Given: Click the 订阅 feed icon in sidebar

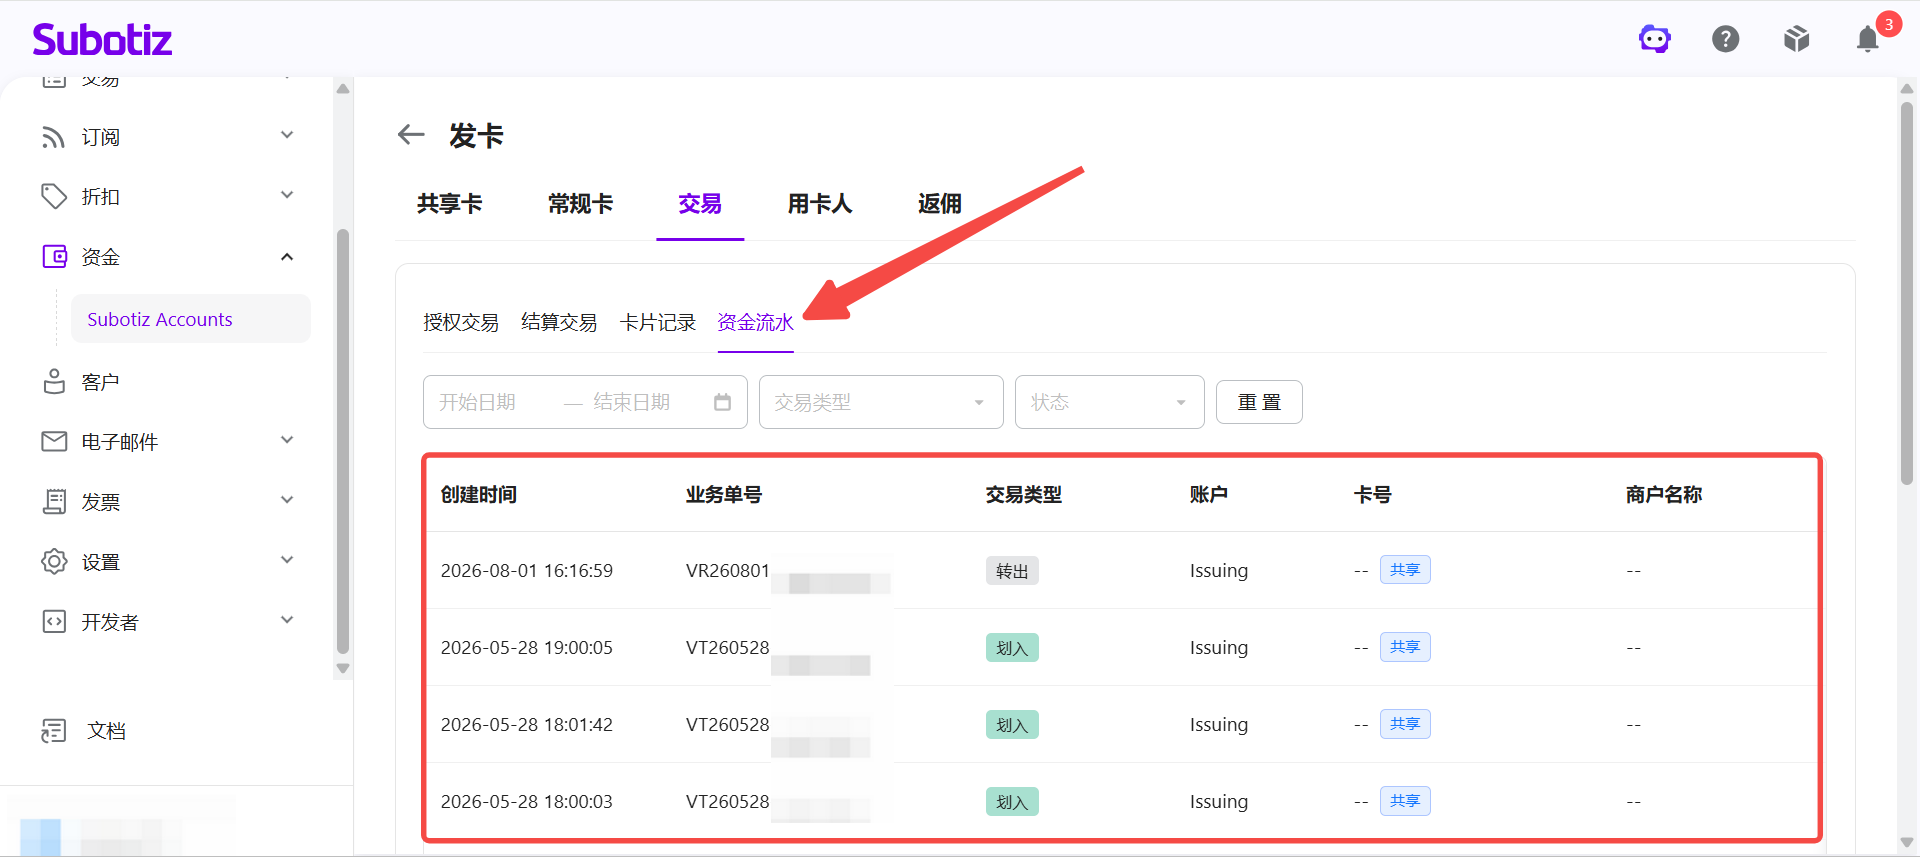Looking at the screenshot, I should [x=54, y=137].
